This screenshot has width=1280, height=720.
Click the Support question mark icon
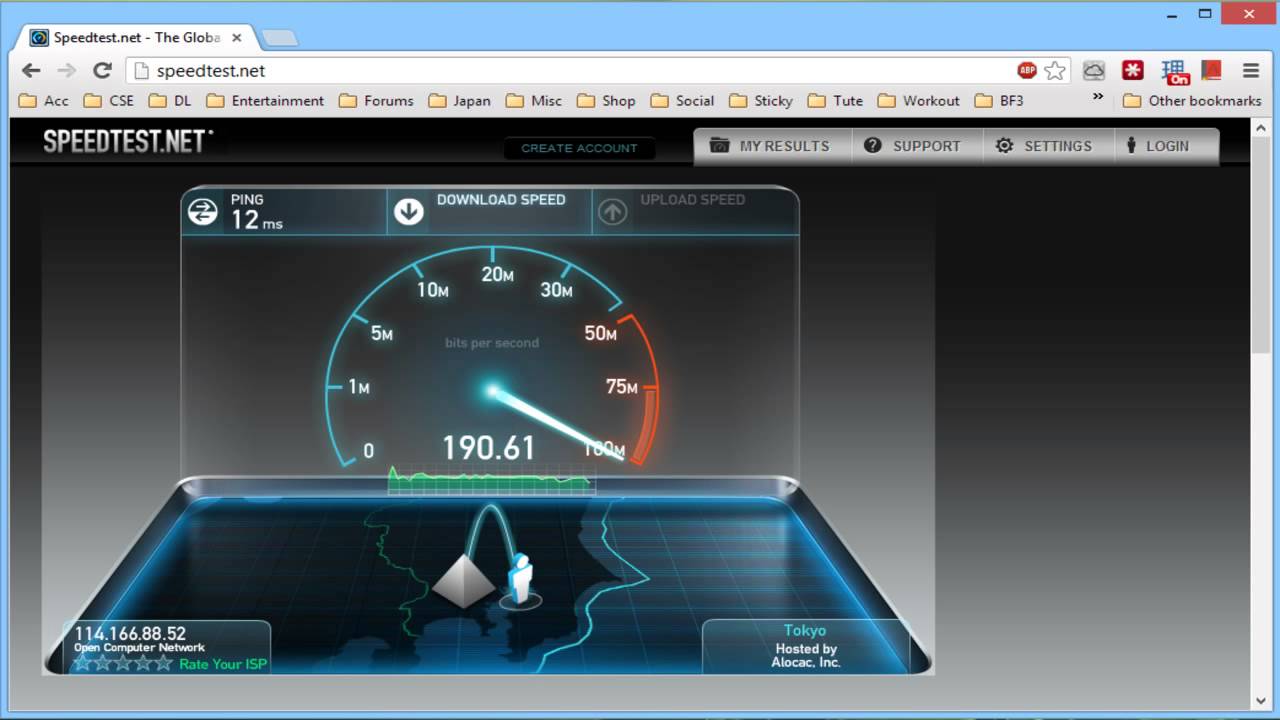point(873,145)
